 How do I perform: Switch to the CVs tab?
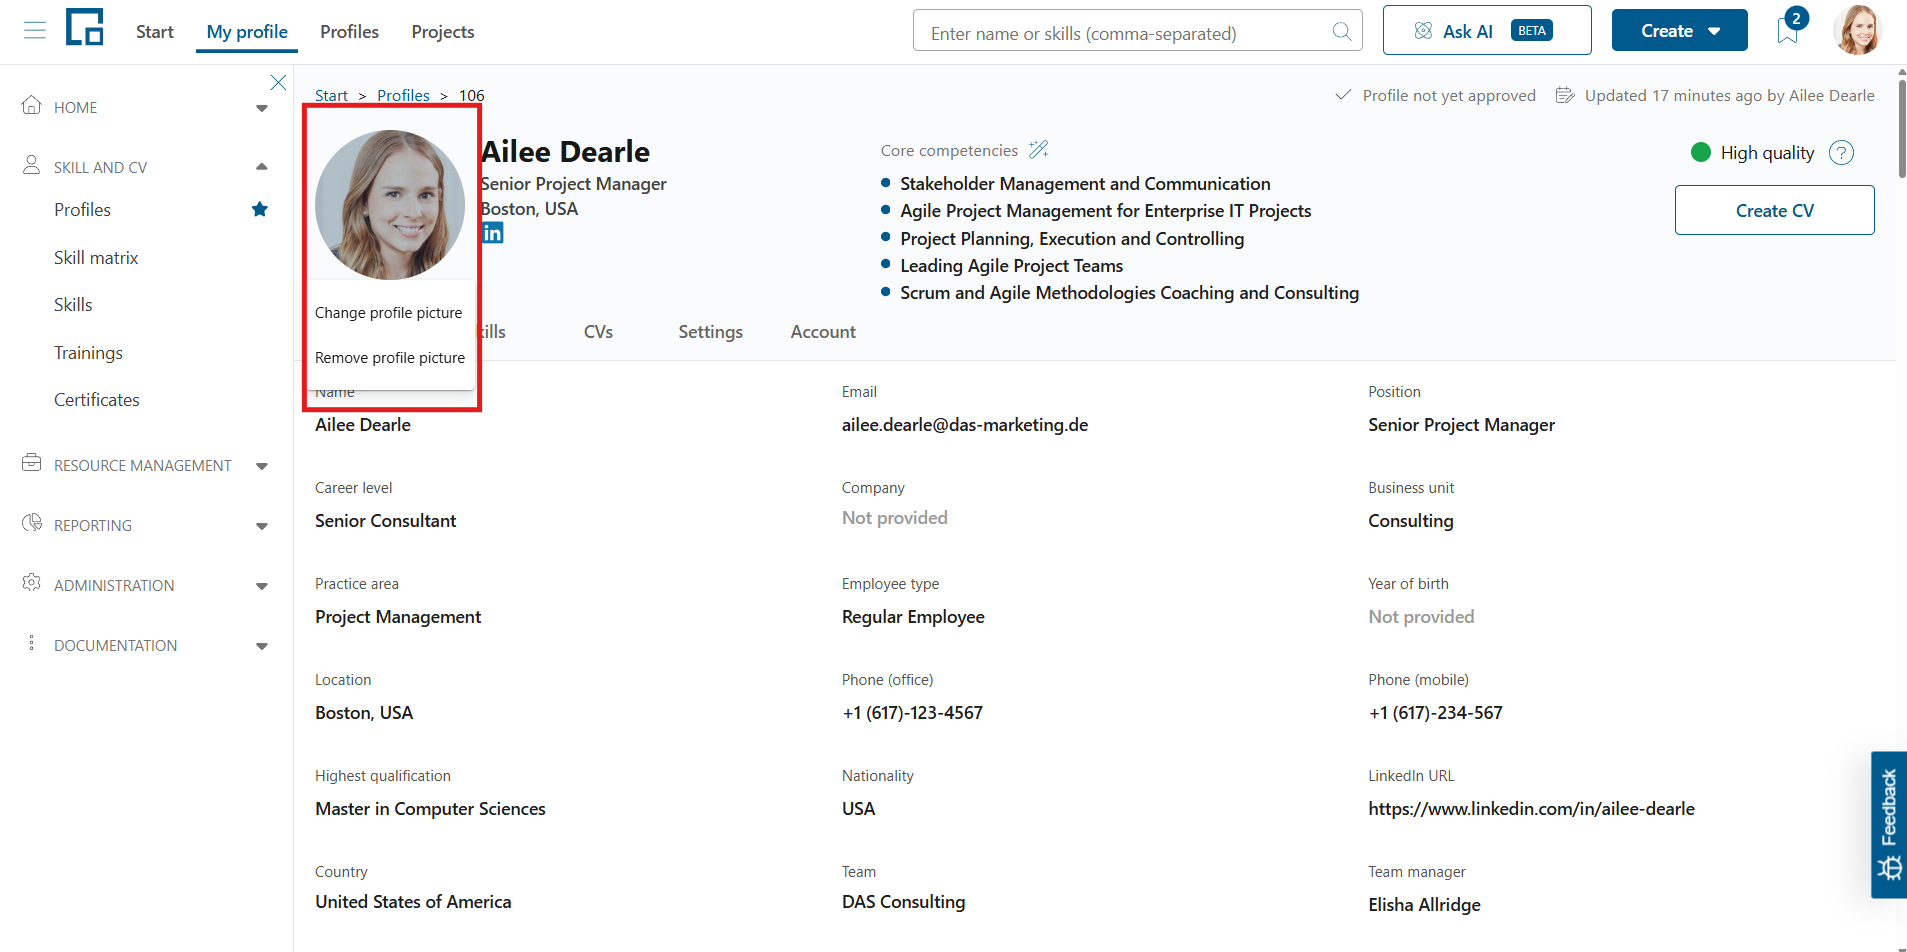tap(598, 332)
